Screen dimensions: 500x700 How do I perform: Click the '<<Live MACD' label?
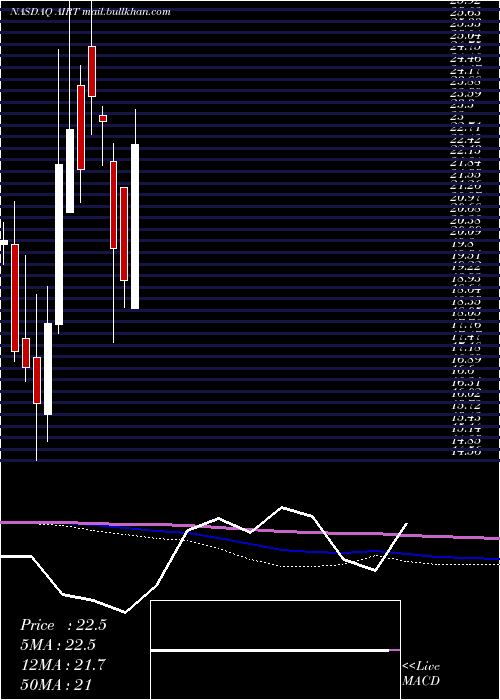(x=421, y=673)
